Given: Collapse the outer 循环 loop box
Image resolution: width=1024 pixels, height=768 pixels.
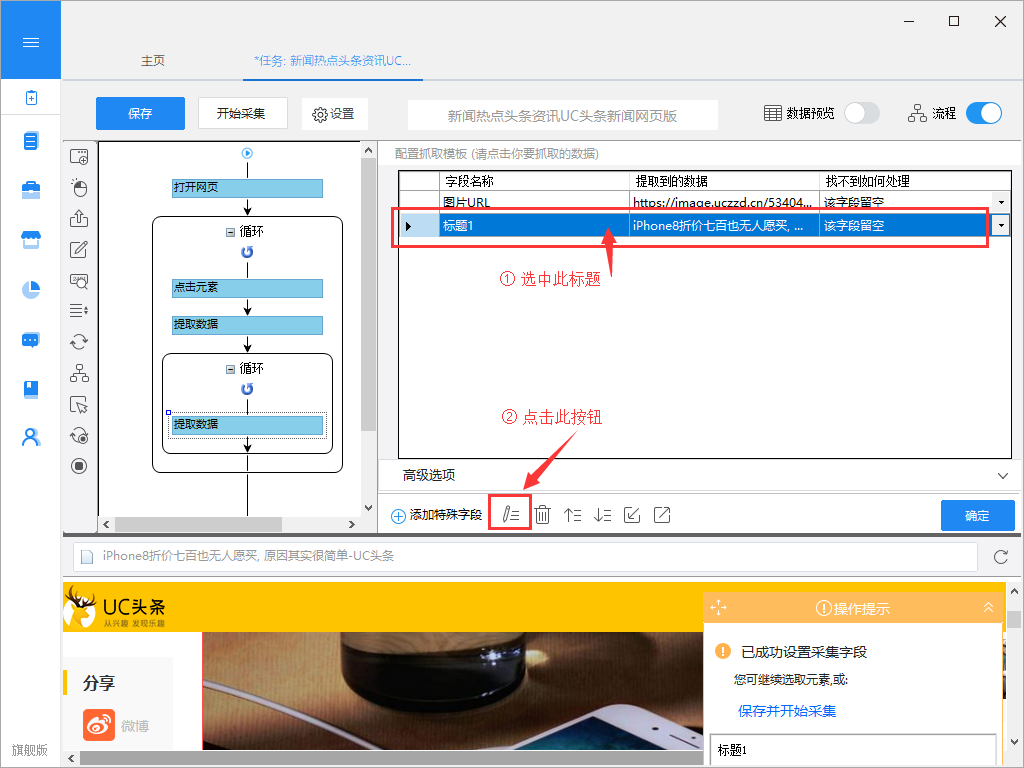Looking at the screenshot, I should [231, 232].
